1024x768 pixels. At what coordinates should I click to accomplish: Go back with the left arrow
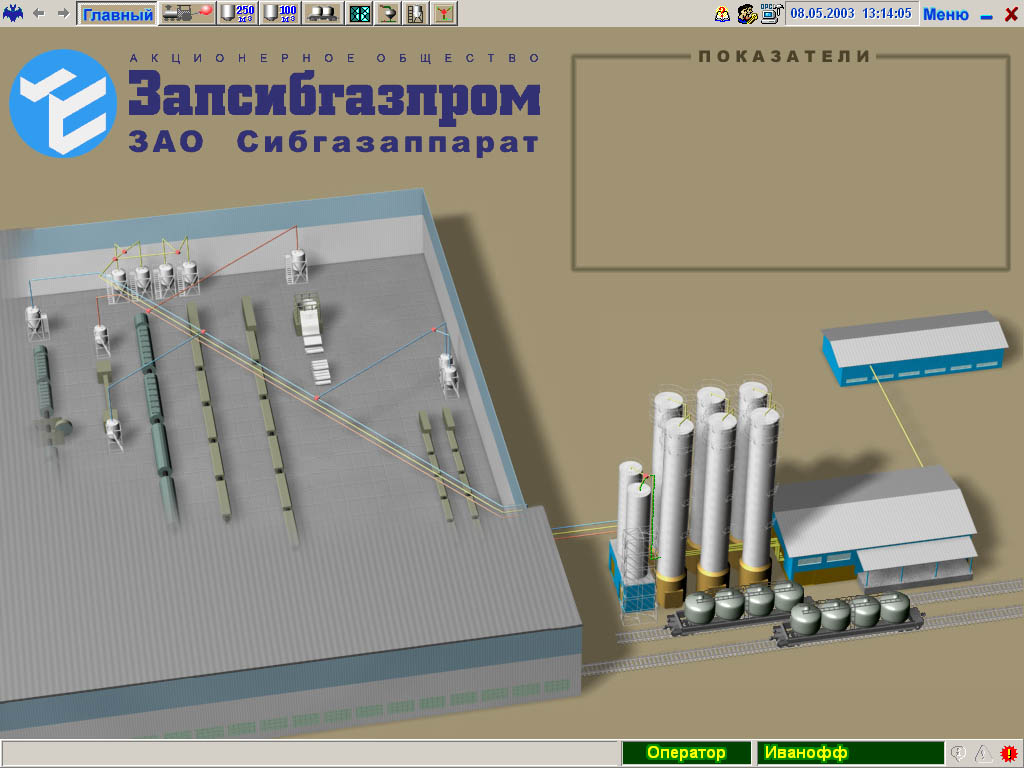point(39,13)
